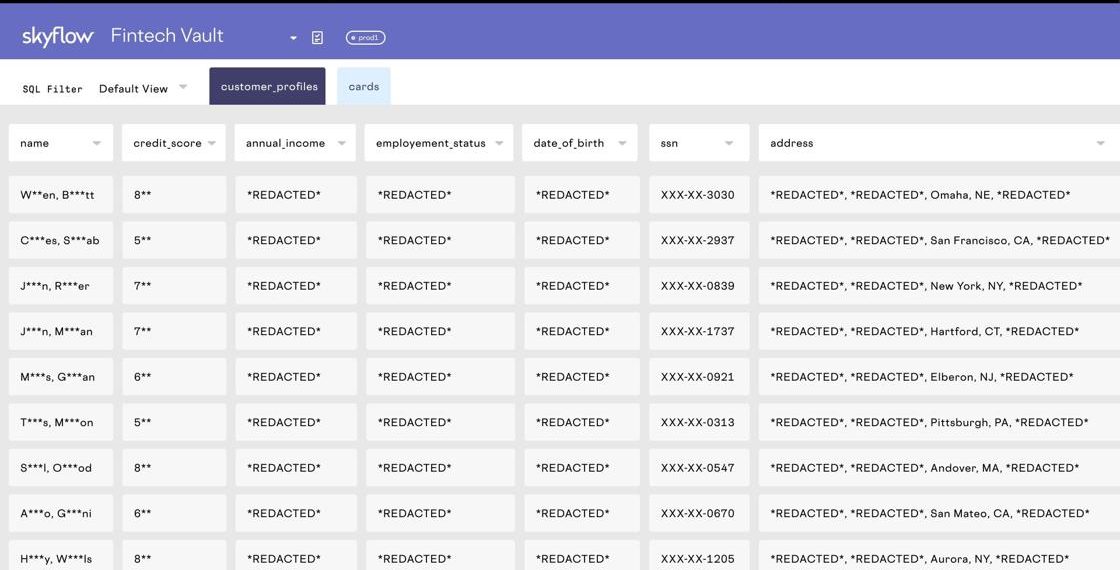Image resolution: width=1120 pixels, height=570 pixels.
Task: Select the name cell S***l, O***od
Action: tap(61, 468)
